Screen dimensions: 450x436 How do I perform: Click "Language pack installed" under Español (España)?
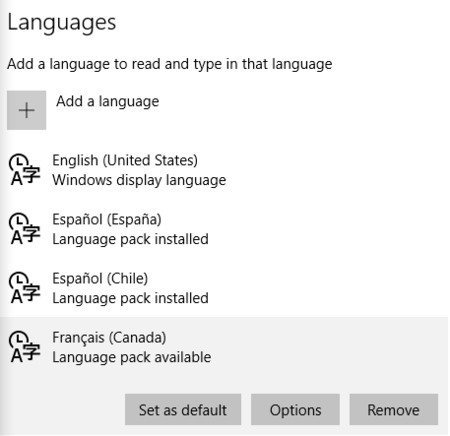coord(130,239)
